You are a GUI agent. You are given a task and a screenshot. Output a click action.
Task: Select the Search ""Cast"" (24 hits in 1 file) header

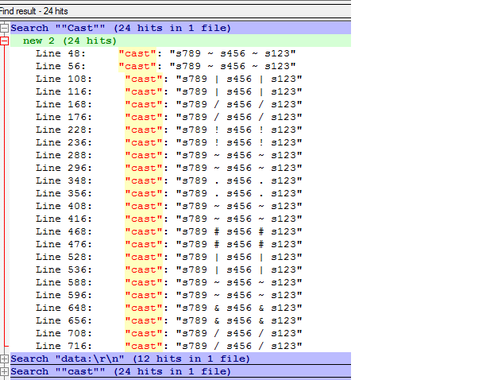click(181, 28)
